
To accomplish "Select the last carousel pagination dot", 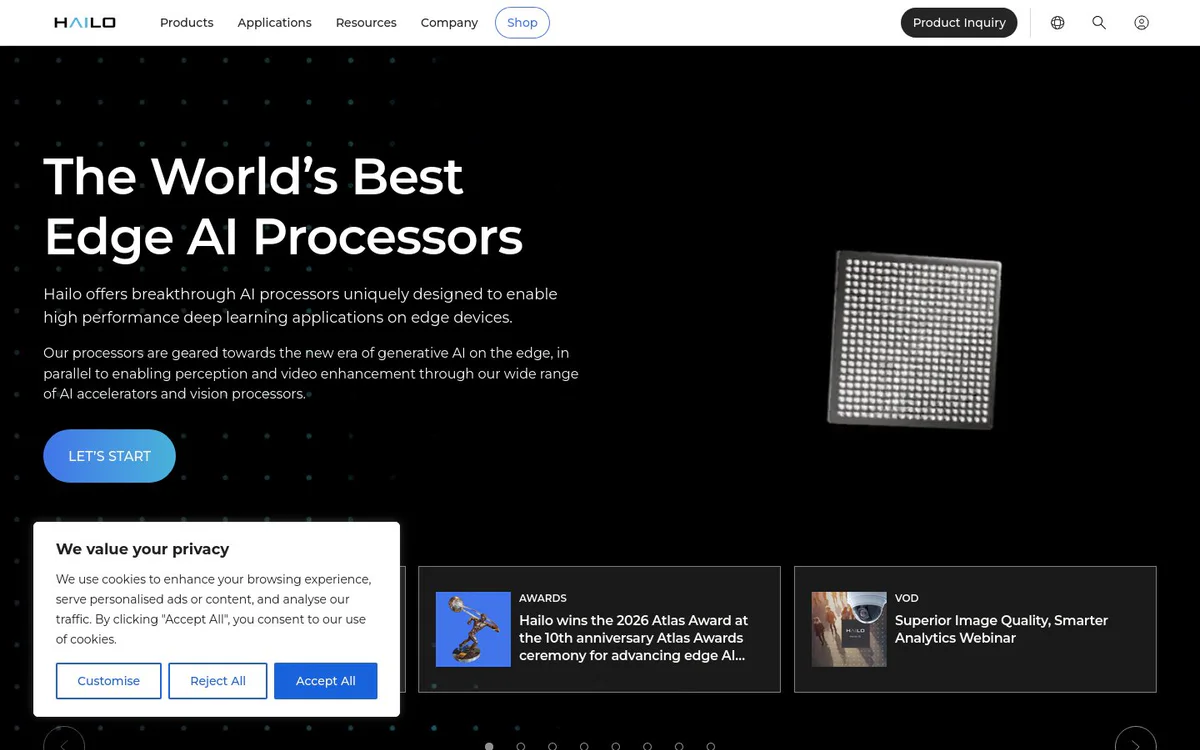I will pos(711,746).
